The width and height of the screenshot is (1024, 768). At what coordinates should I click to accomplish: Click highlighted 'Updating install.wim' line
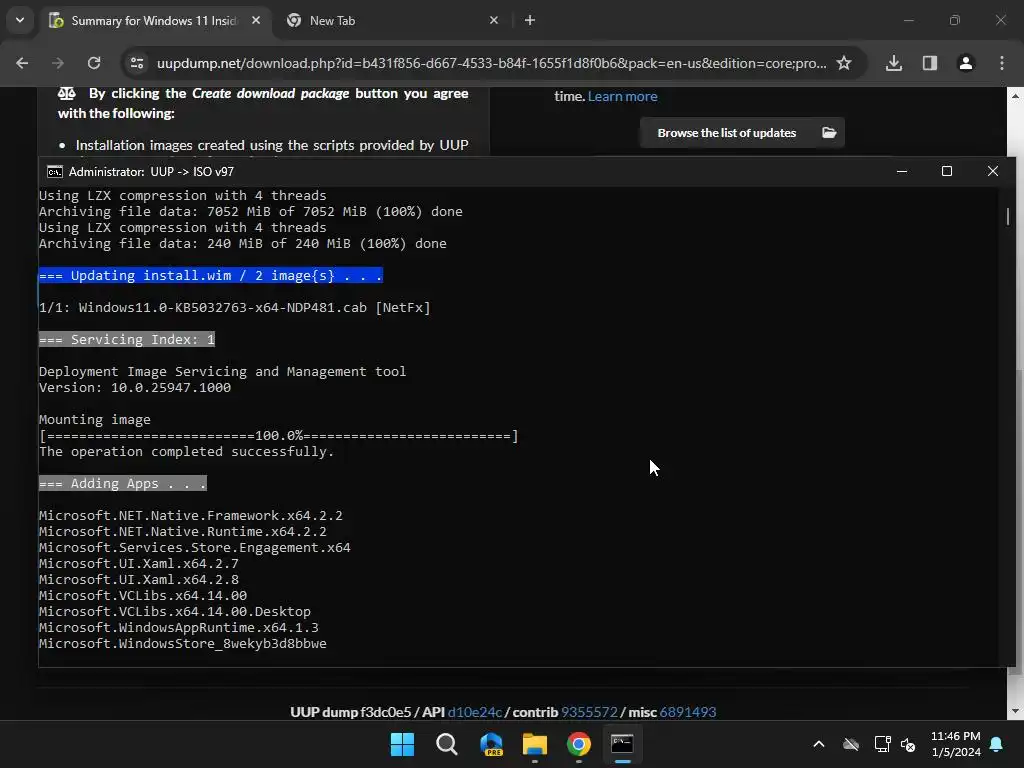pos(210,276)
